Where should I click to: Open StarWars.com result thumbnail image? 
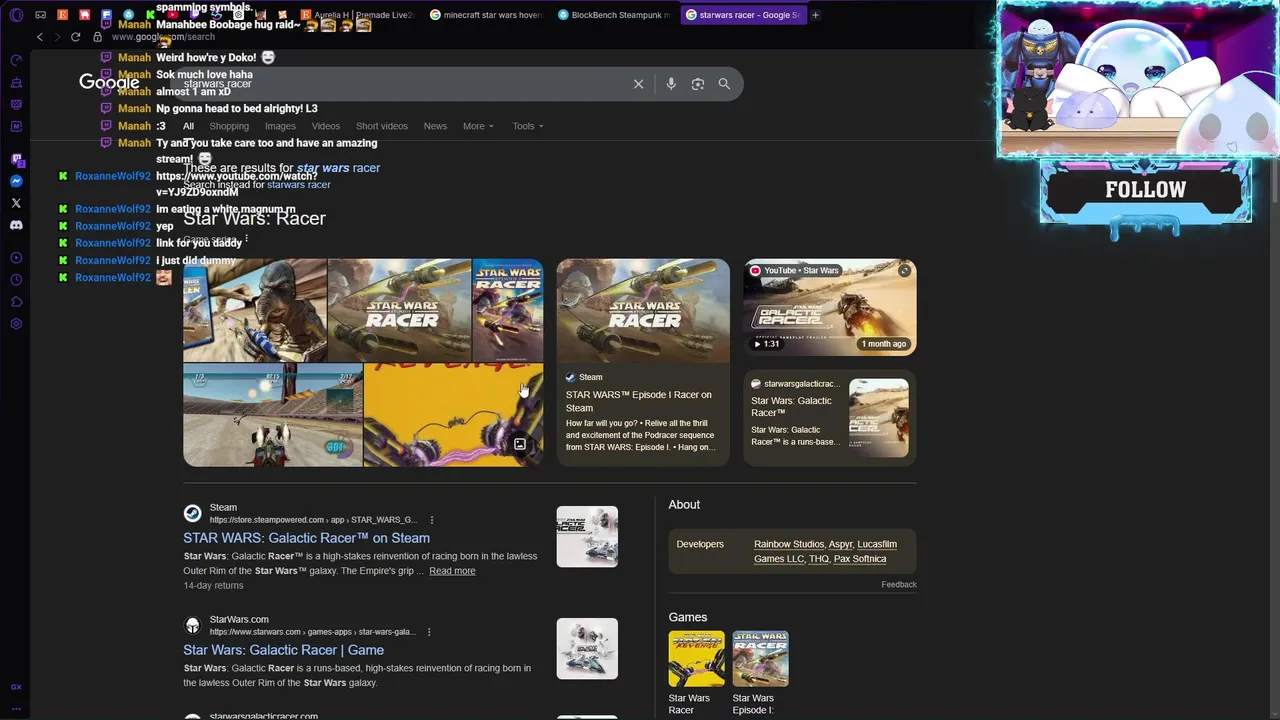[x=587, y=649]
